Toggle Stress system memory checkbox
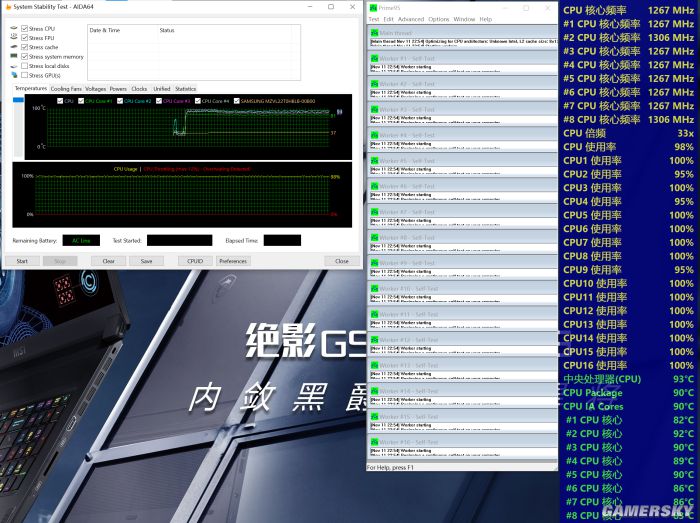Image resolution: width=700 pixels, height=523 pixels. (x=25, y=57)
